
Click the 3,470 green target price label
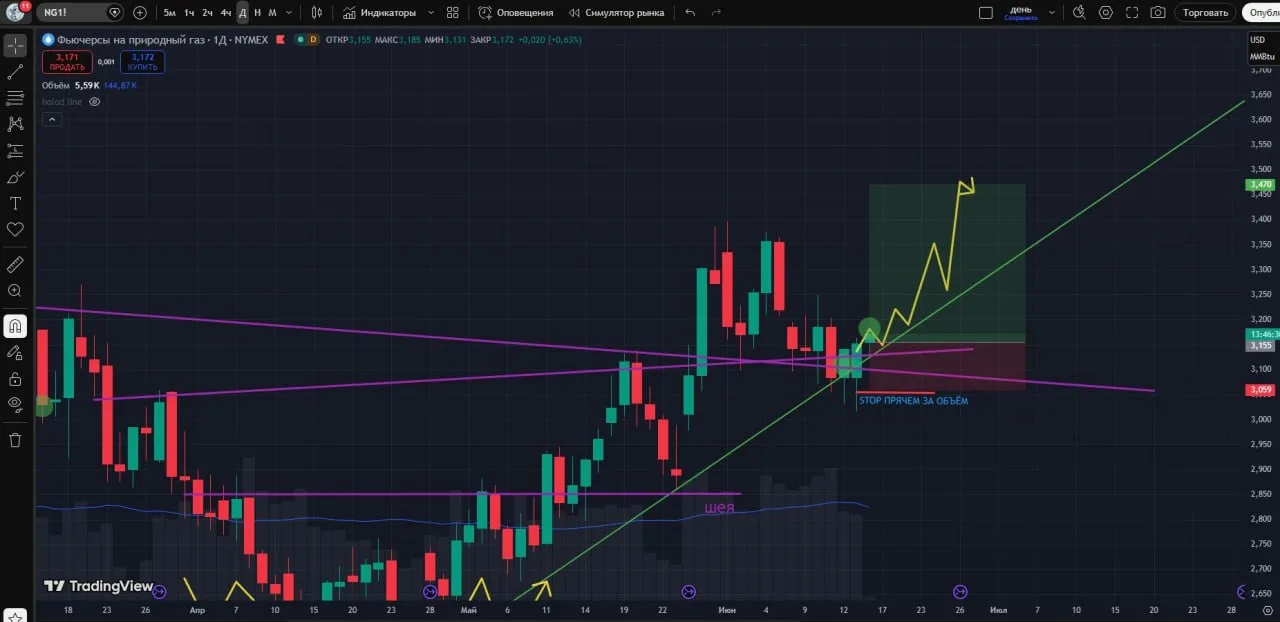[1260, 185]
